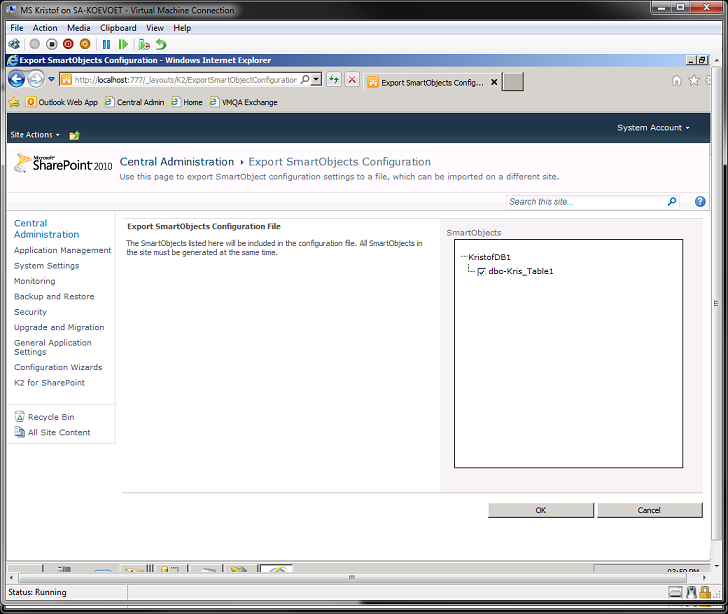
Task: Open the Clipboard menu
Action: point(118,28)
